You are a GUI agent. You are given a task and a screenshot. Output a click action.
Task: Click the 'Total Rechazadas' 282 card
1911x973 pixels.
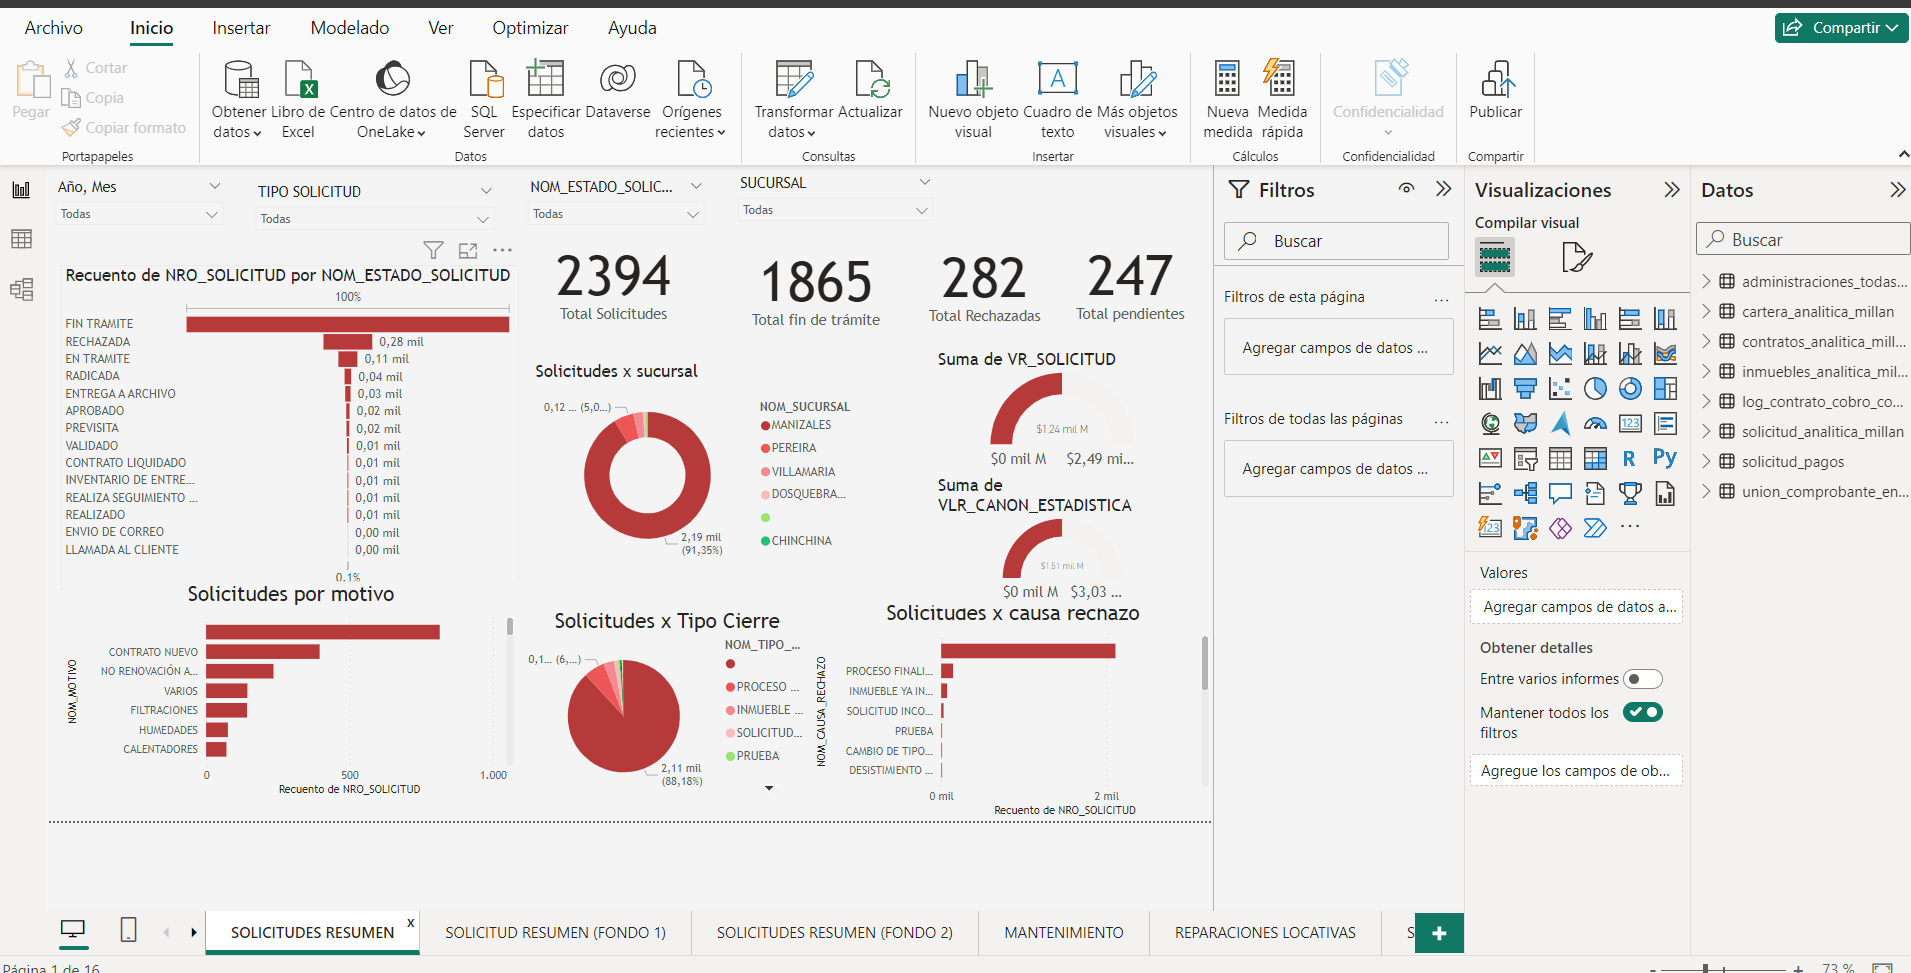pos(984,289)
